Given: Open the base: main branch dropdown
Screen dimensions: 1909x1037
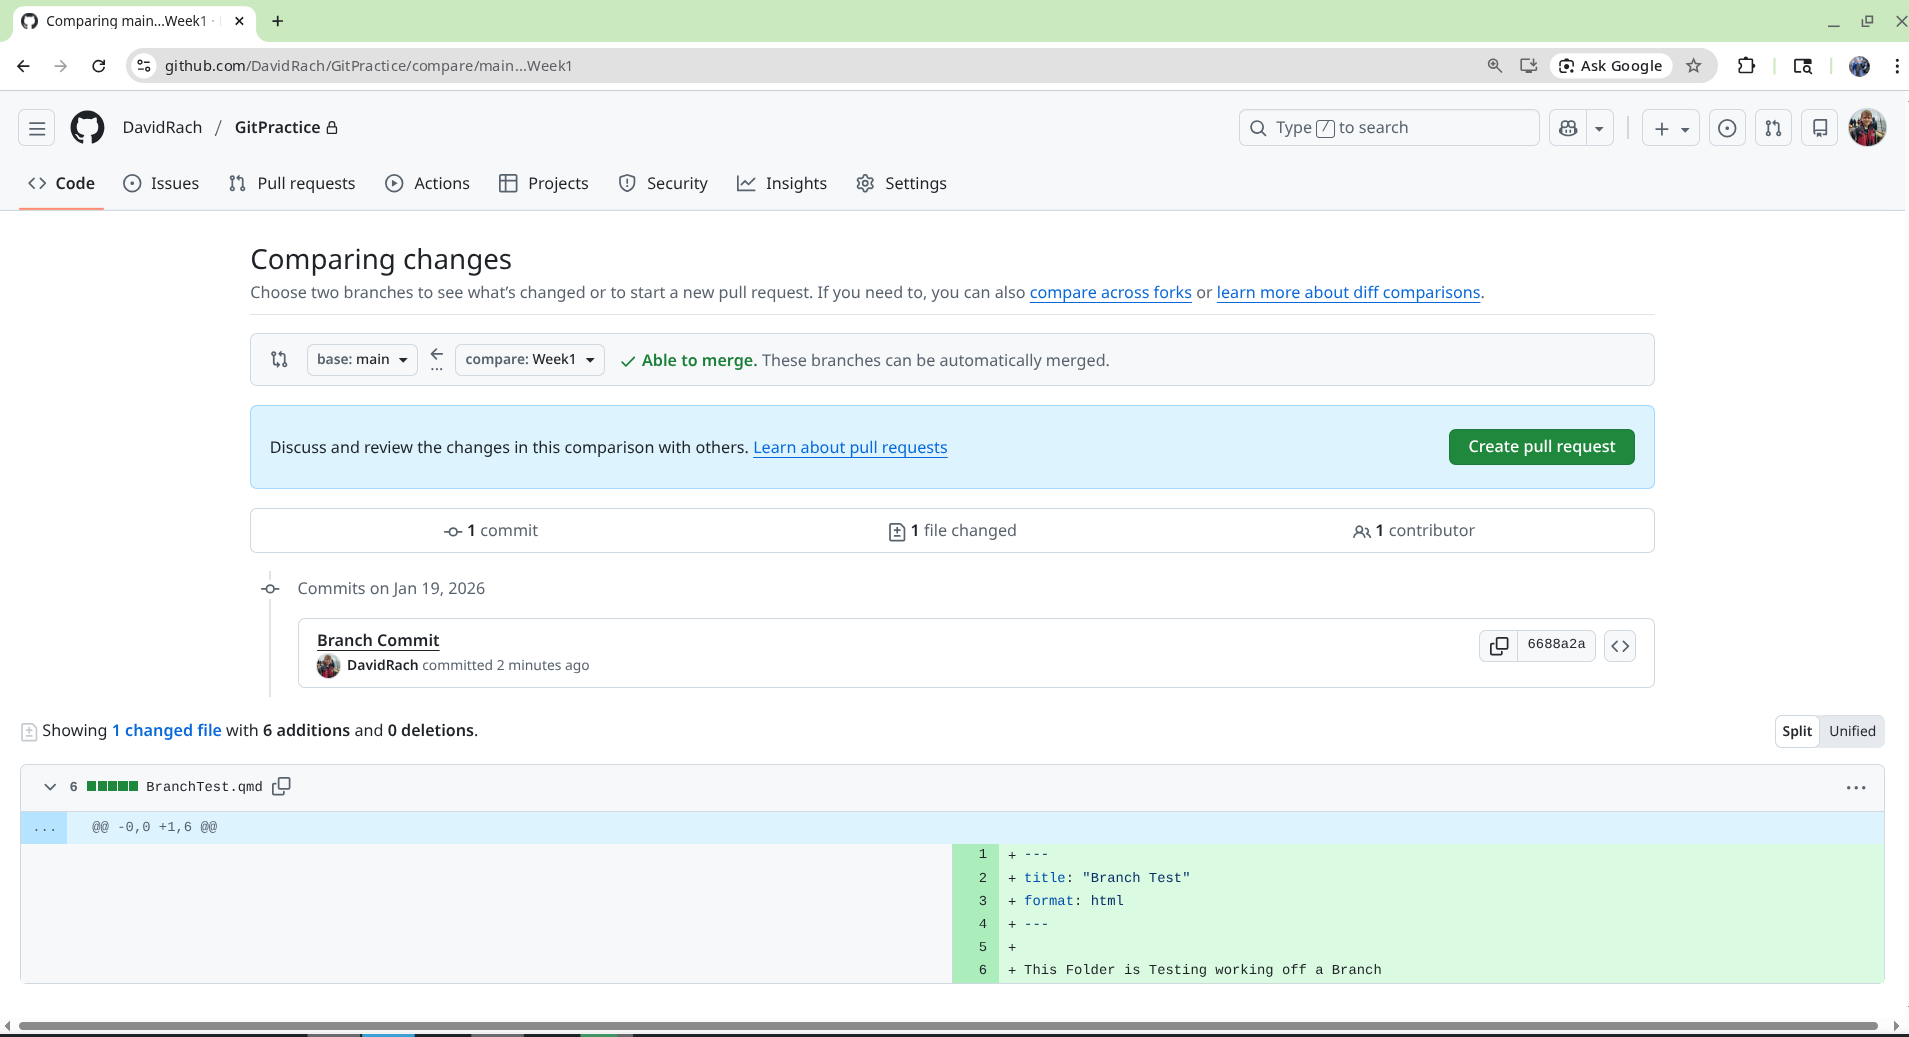Looking at the screenshot, I should [x=362, y=360].
